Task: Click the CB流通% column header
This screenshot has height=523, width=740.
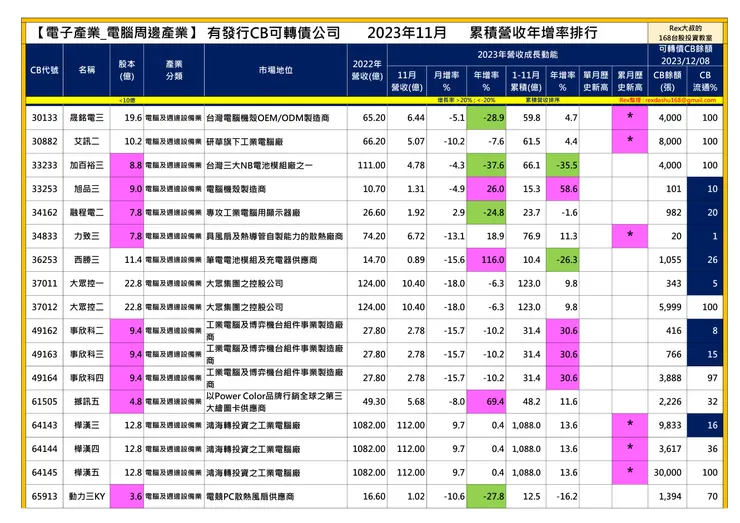Action: coord(705,81)
